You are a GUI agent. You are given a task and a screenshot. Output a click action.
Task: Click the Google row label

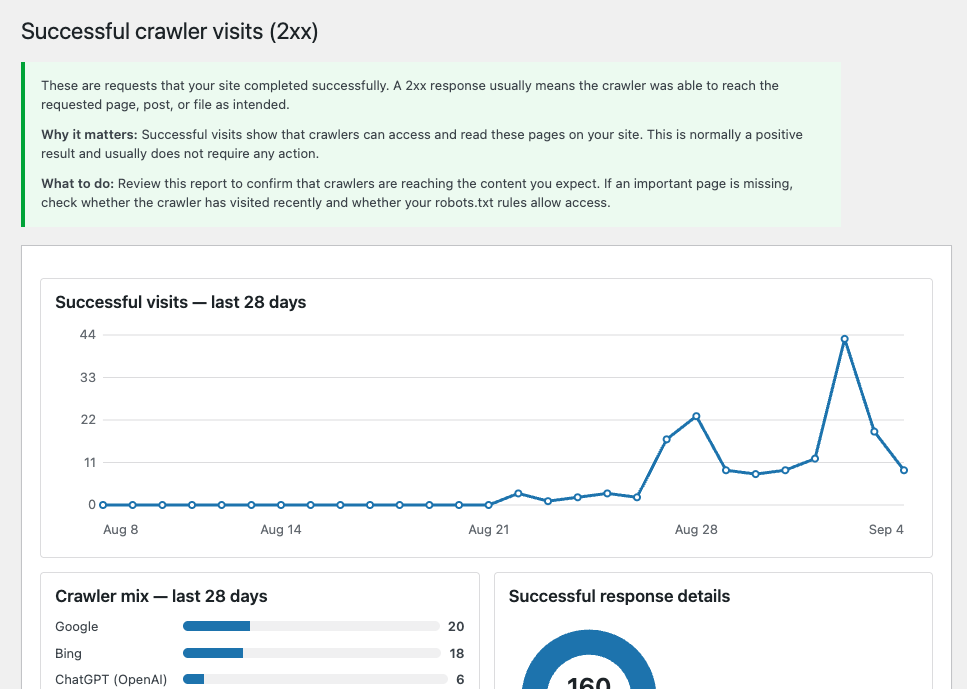(x=76, y=627)
